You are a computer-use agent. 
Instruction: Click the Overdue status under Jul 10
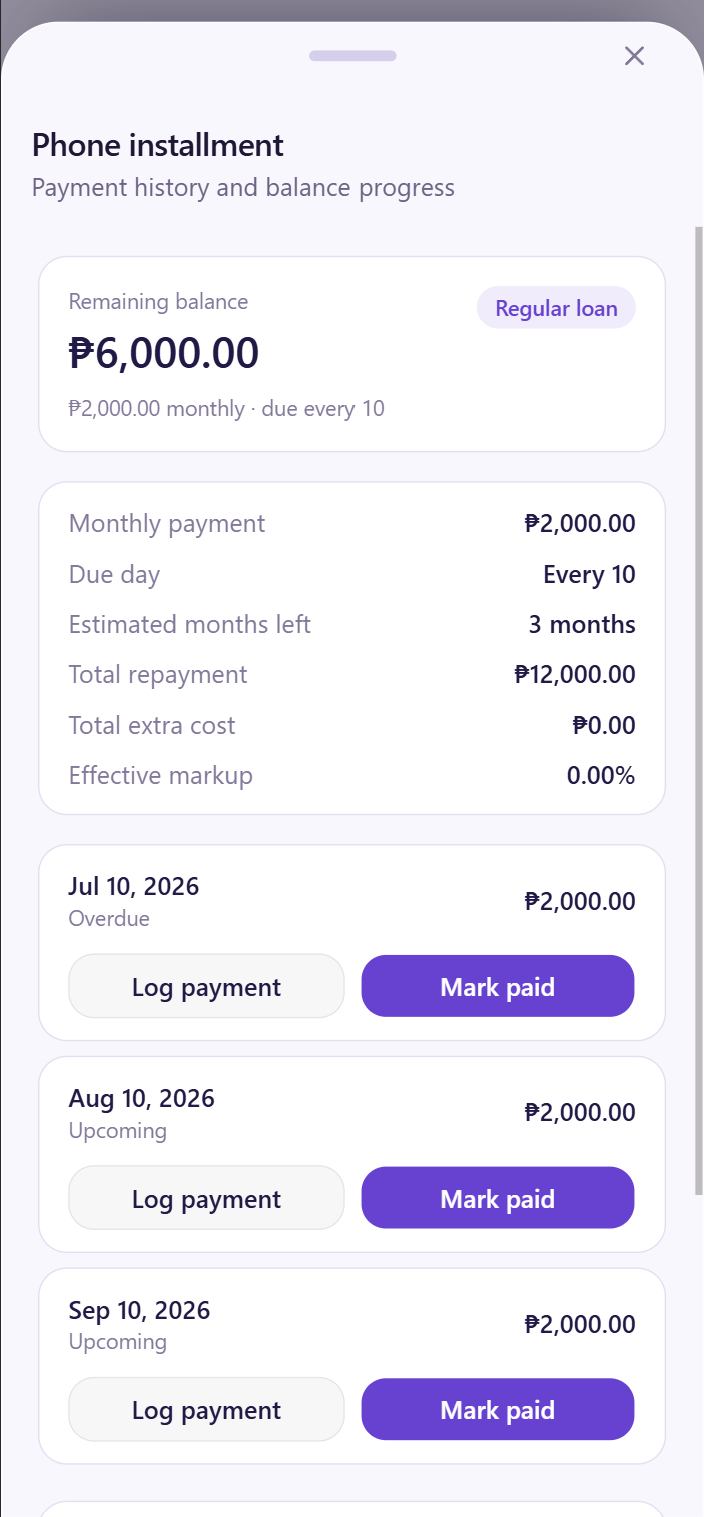point(109,918)
